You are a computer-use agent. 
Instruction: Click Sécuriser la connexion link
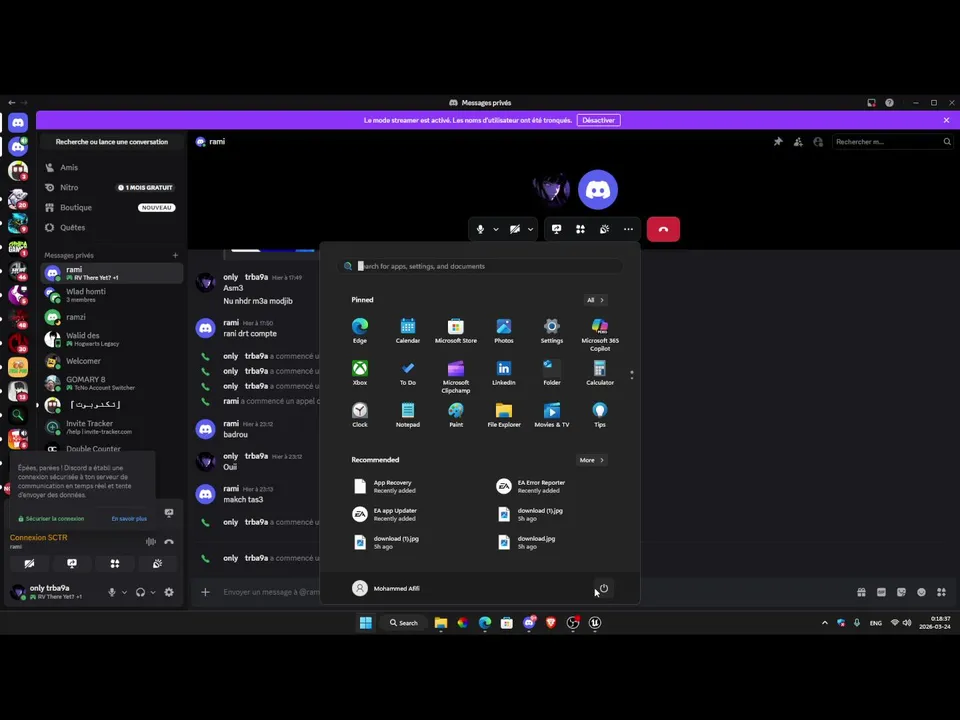click(51, 519)
